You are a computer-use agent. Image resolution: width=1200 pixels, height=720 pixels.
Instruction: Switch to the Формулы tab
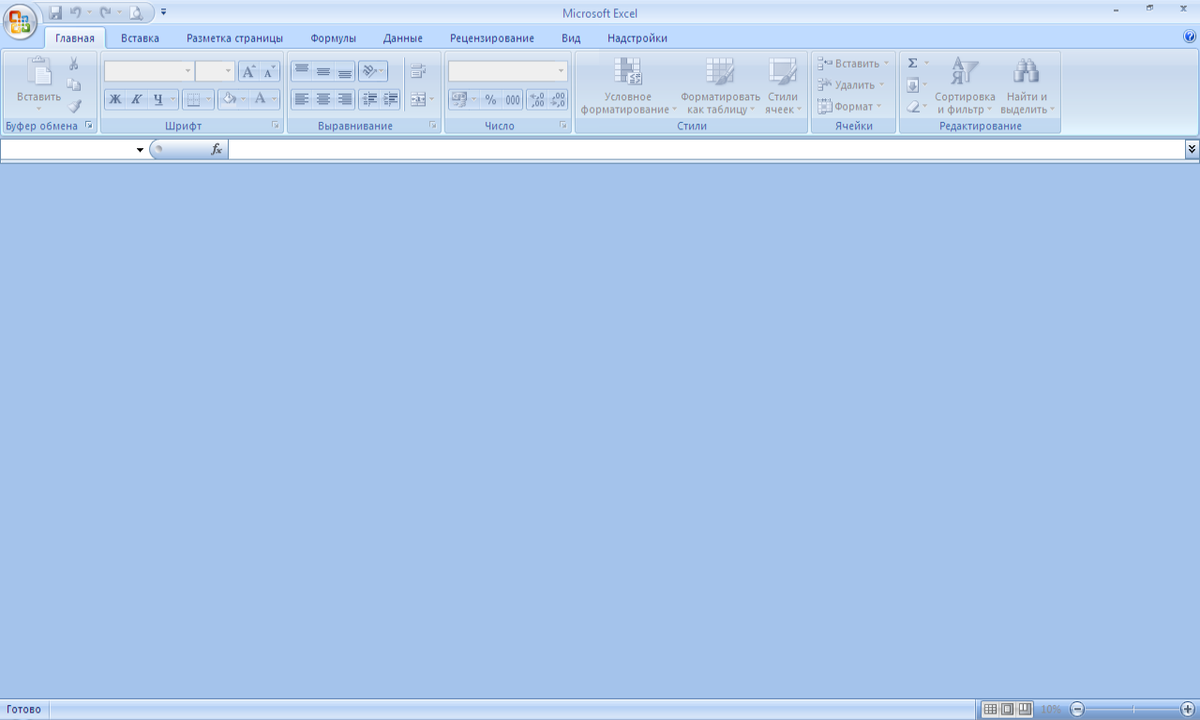point(333,38)
